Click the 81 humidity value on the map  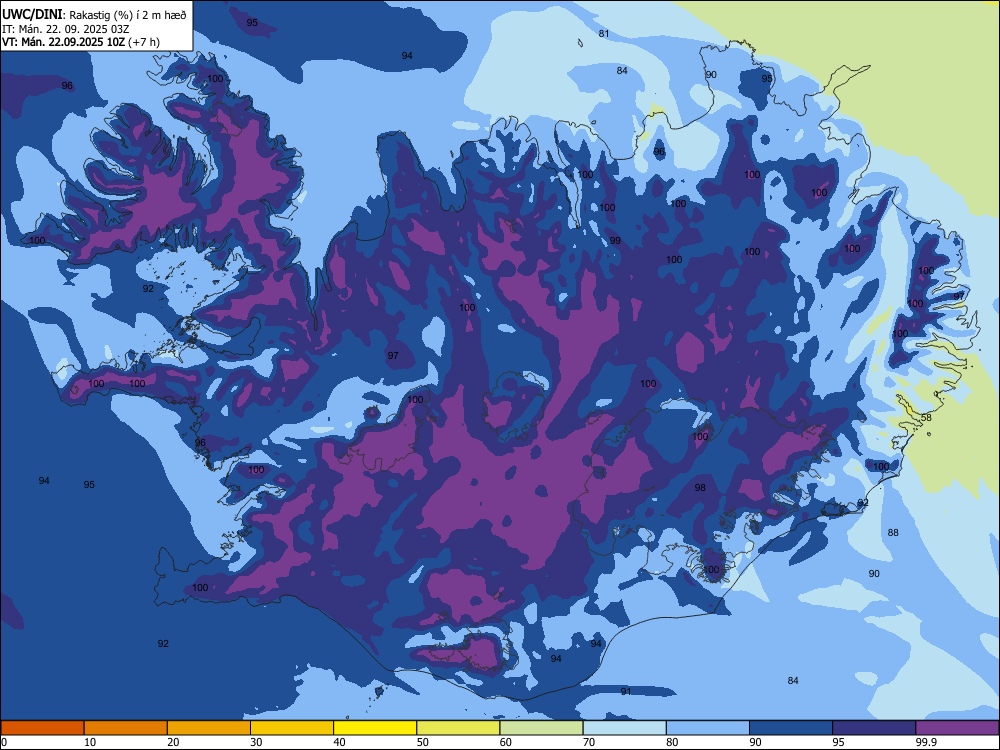point(604,34)
